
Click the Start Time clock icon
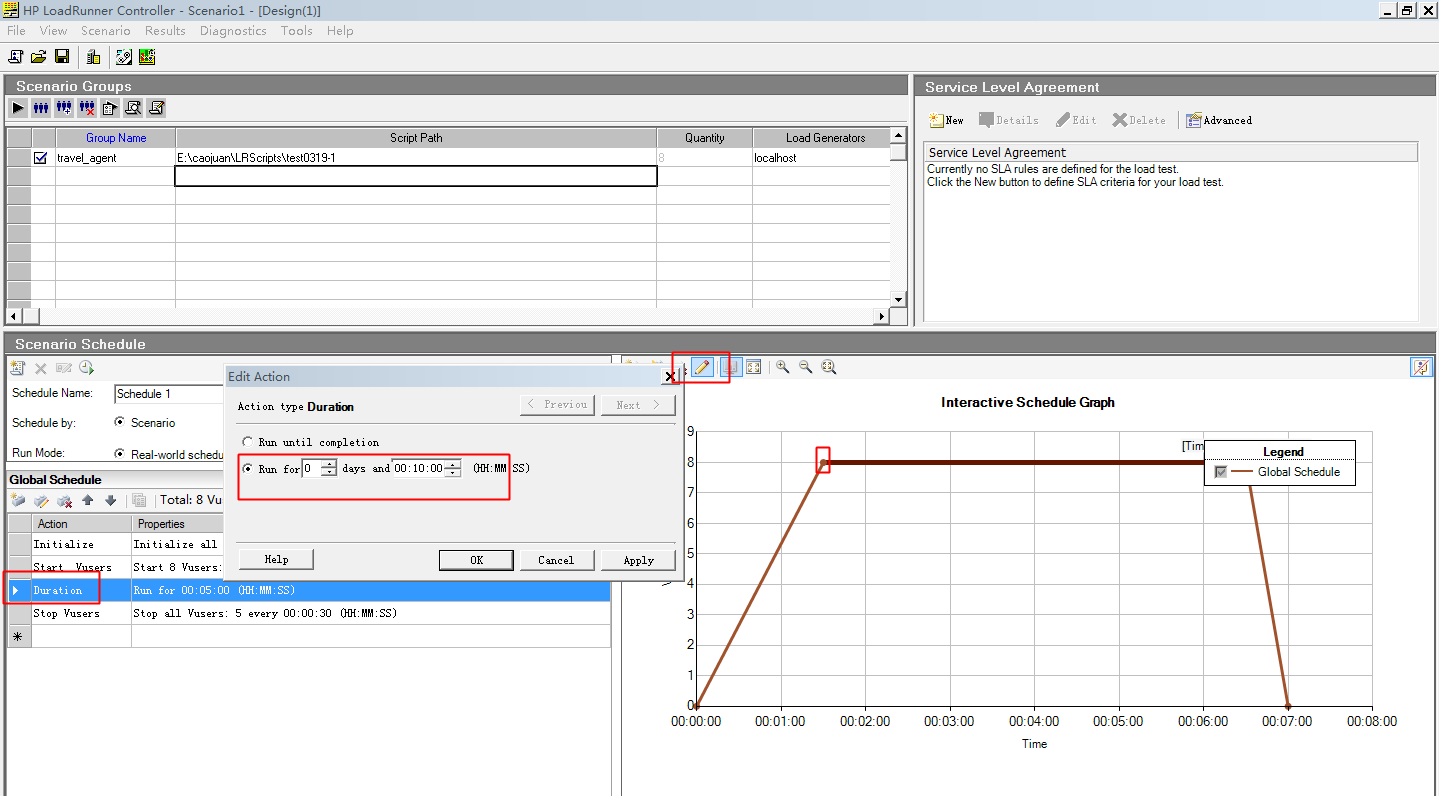[x=86, y=368]
